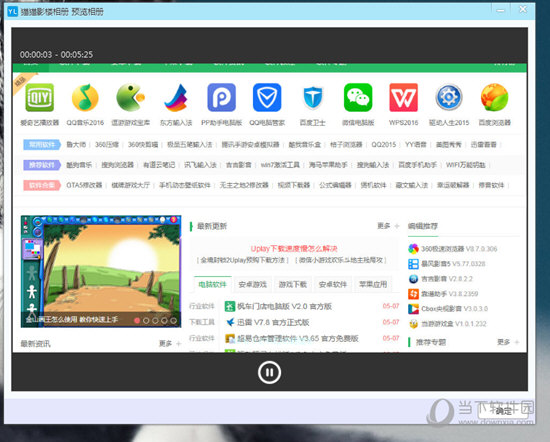Select the first carousel dot indicator
This screenshot has height=442, width=550.
pos(137,320)
